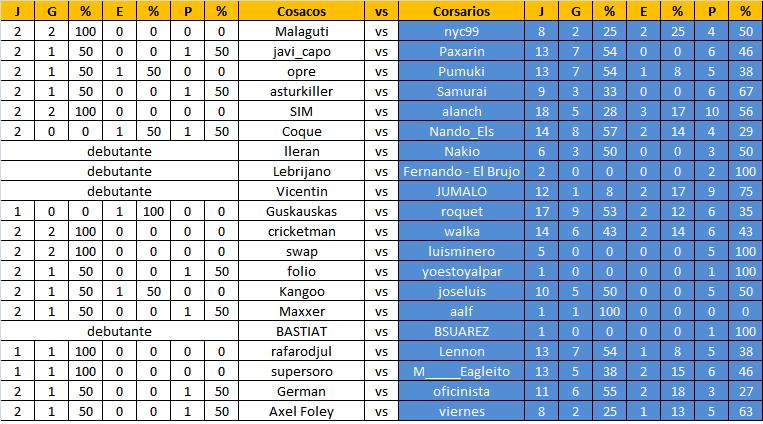The image size is (763, 424).
Task: Click the debutante cell beside BASTIAT
Action: (x=119, y=332)
